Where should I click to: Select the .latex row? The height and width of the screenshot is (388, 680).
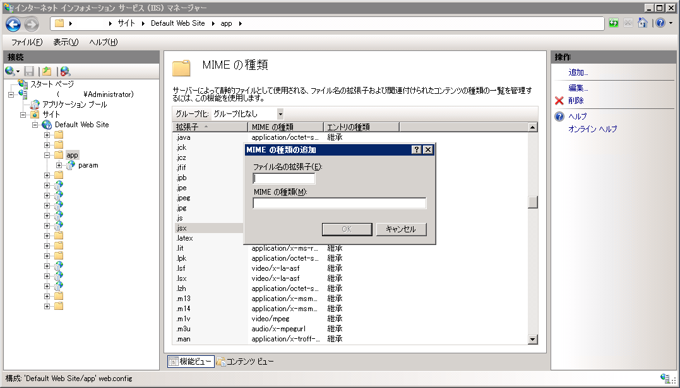coord(209,238)
